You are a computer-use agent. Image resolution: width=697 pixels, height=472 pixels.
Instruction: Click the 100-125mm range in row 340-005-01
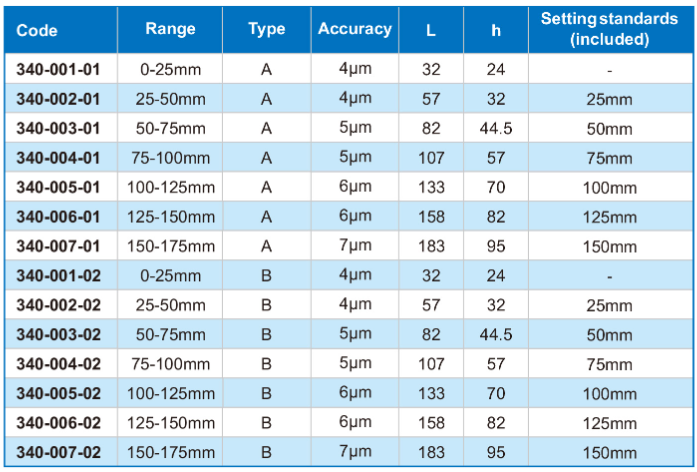coord(171,187)
